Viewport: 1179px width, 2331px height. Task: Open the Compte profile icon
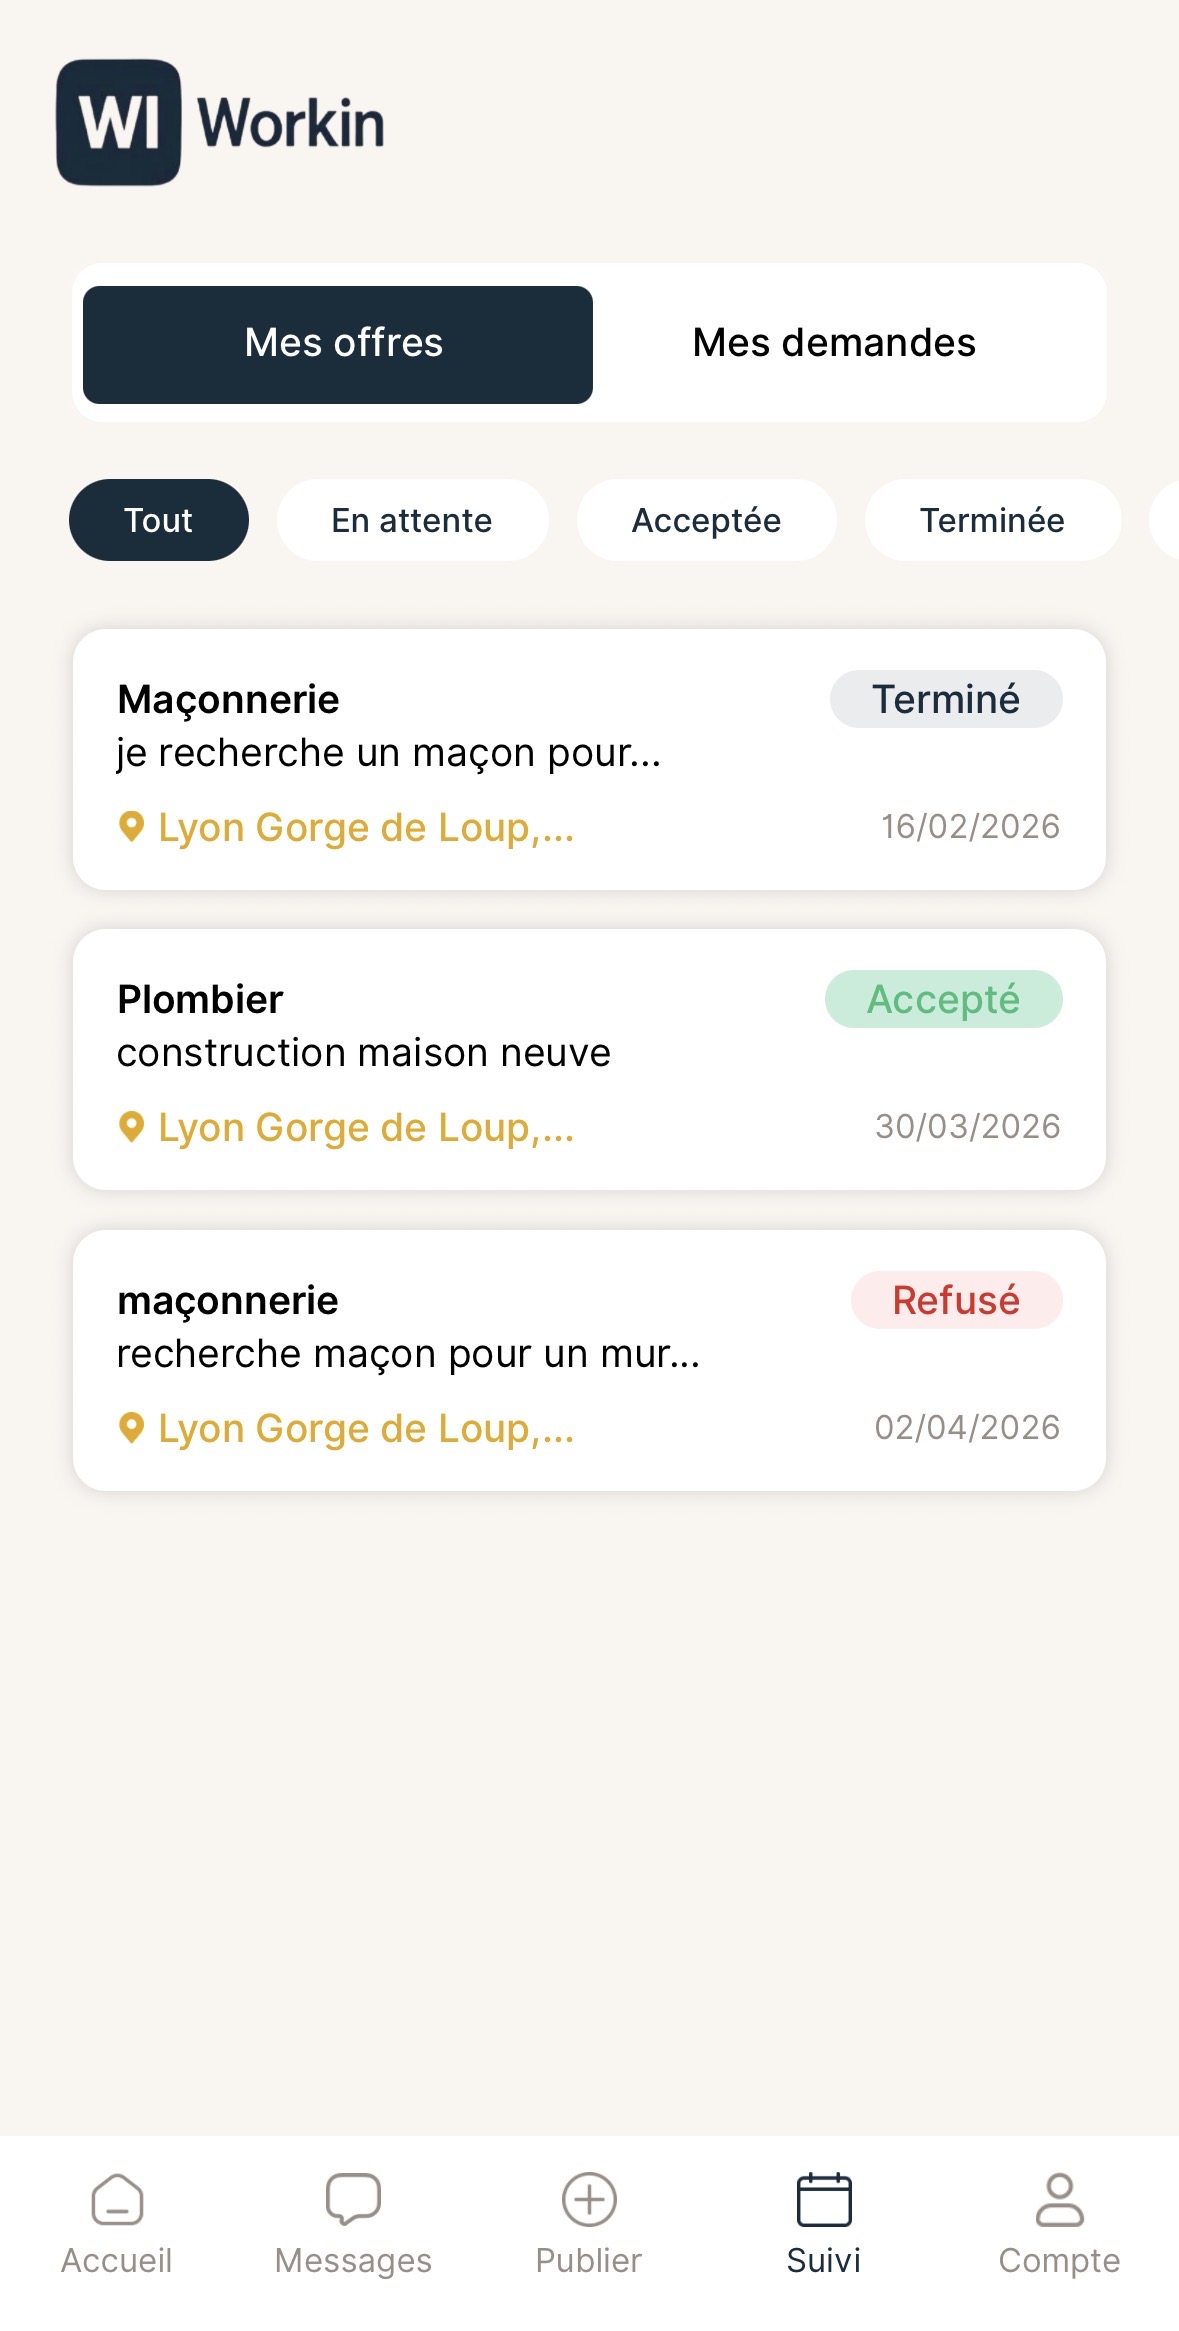(1059, 2199)
